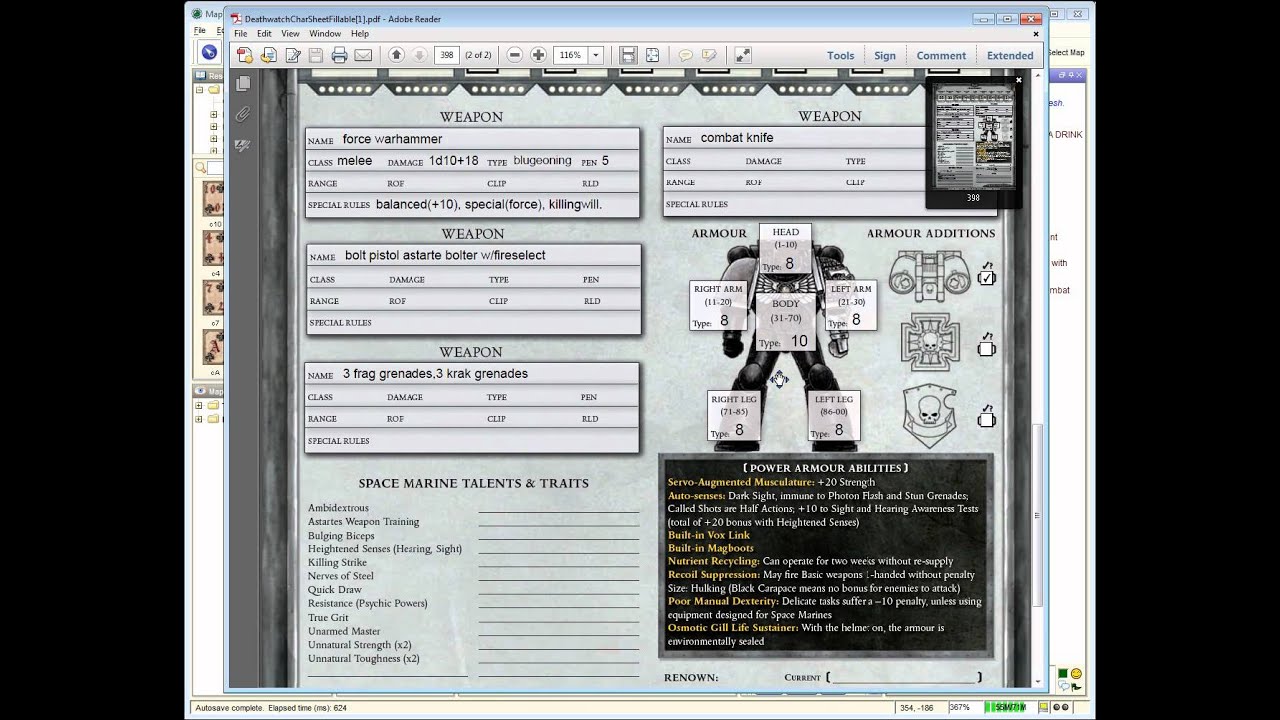Go to next page with down arrow
The height and width of the screenshot is (720, 1280).
pyautogui.click(x=420, y=55)
